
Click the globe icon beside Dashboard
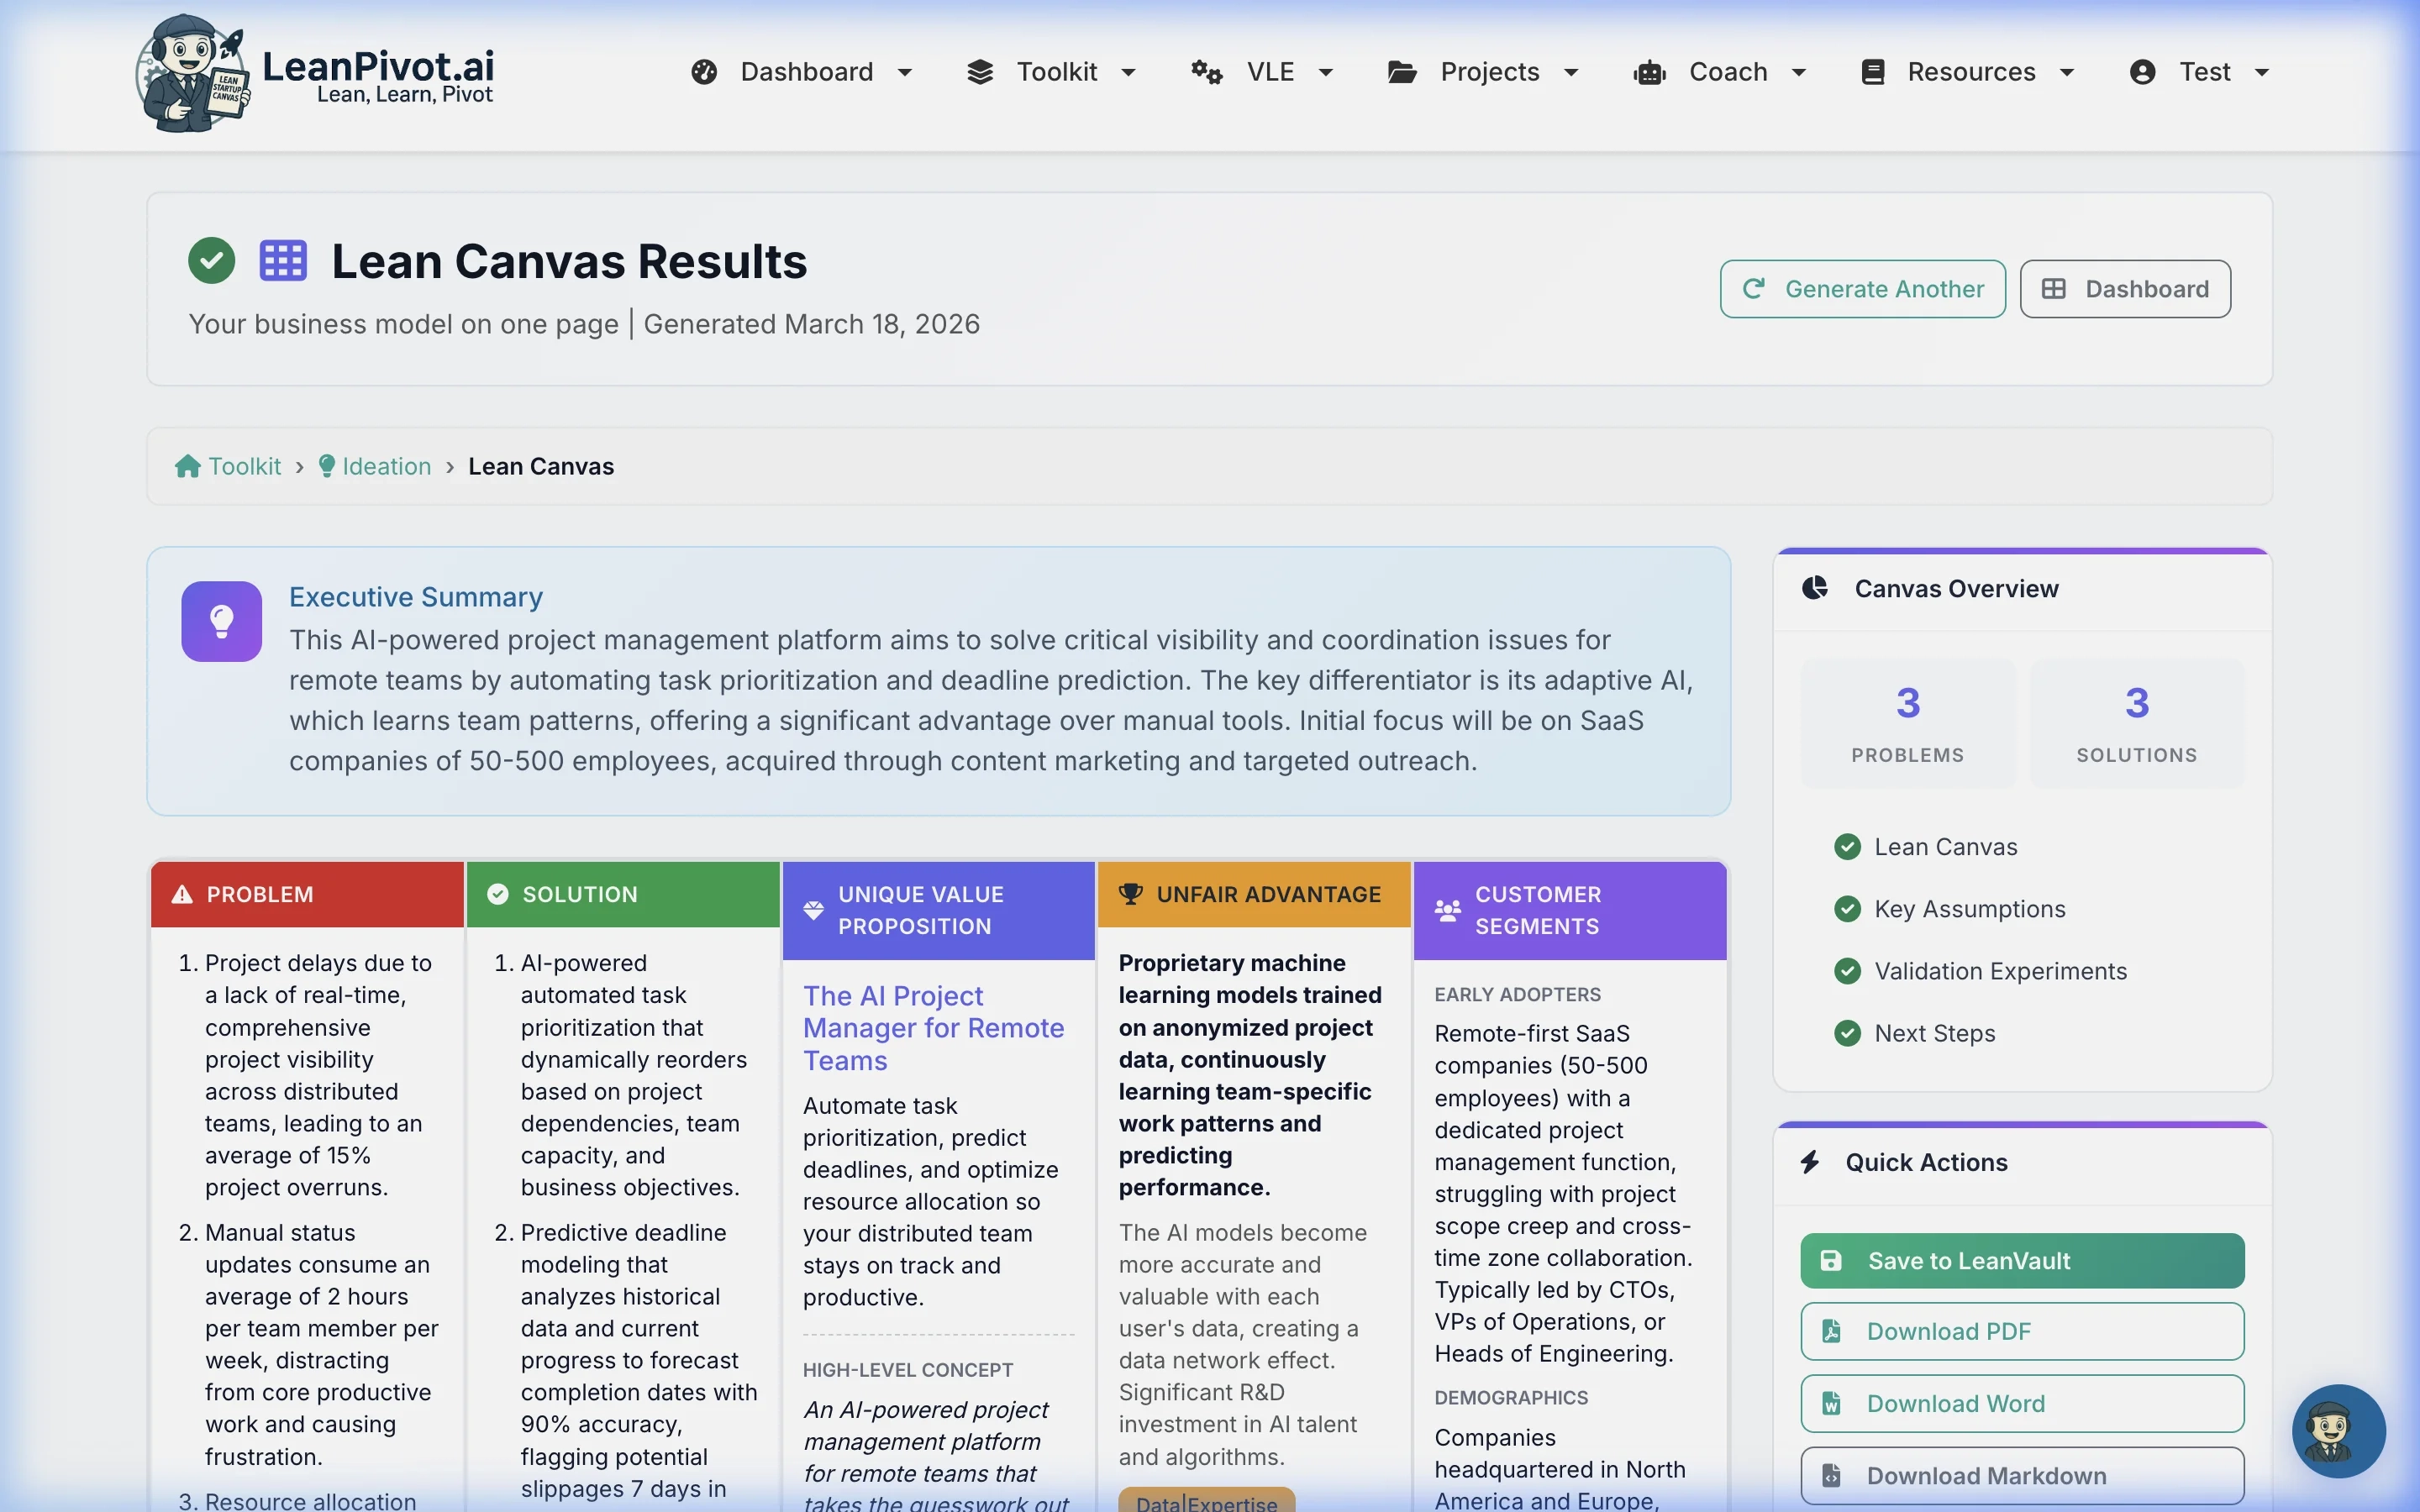pos(703,71)
